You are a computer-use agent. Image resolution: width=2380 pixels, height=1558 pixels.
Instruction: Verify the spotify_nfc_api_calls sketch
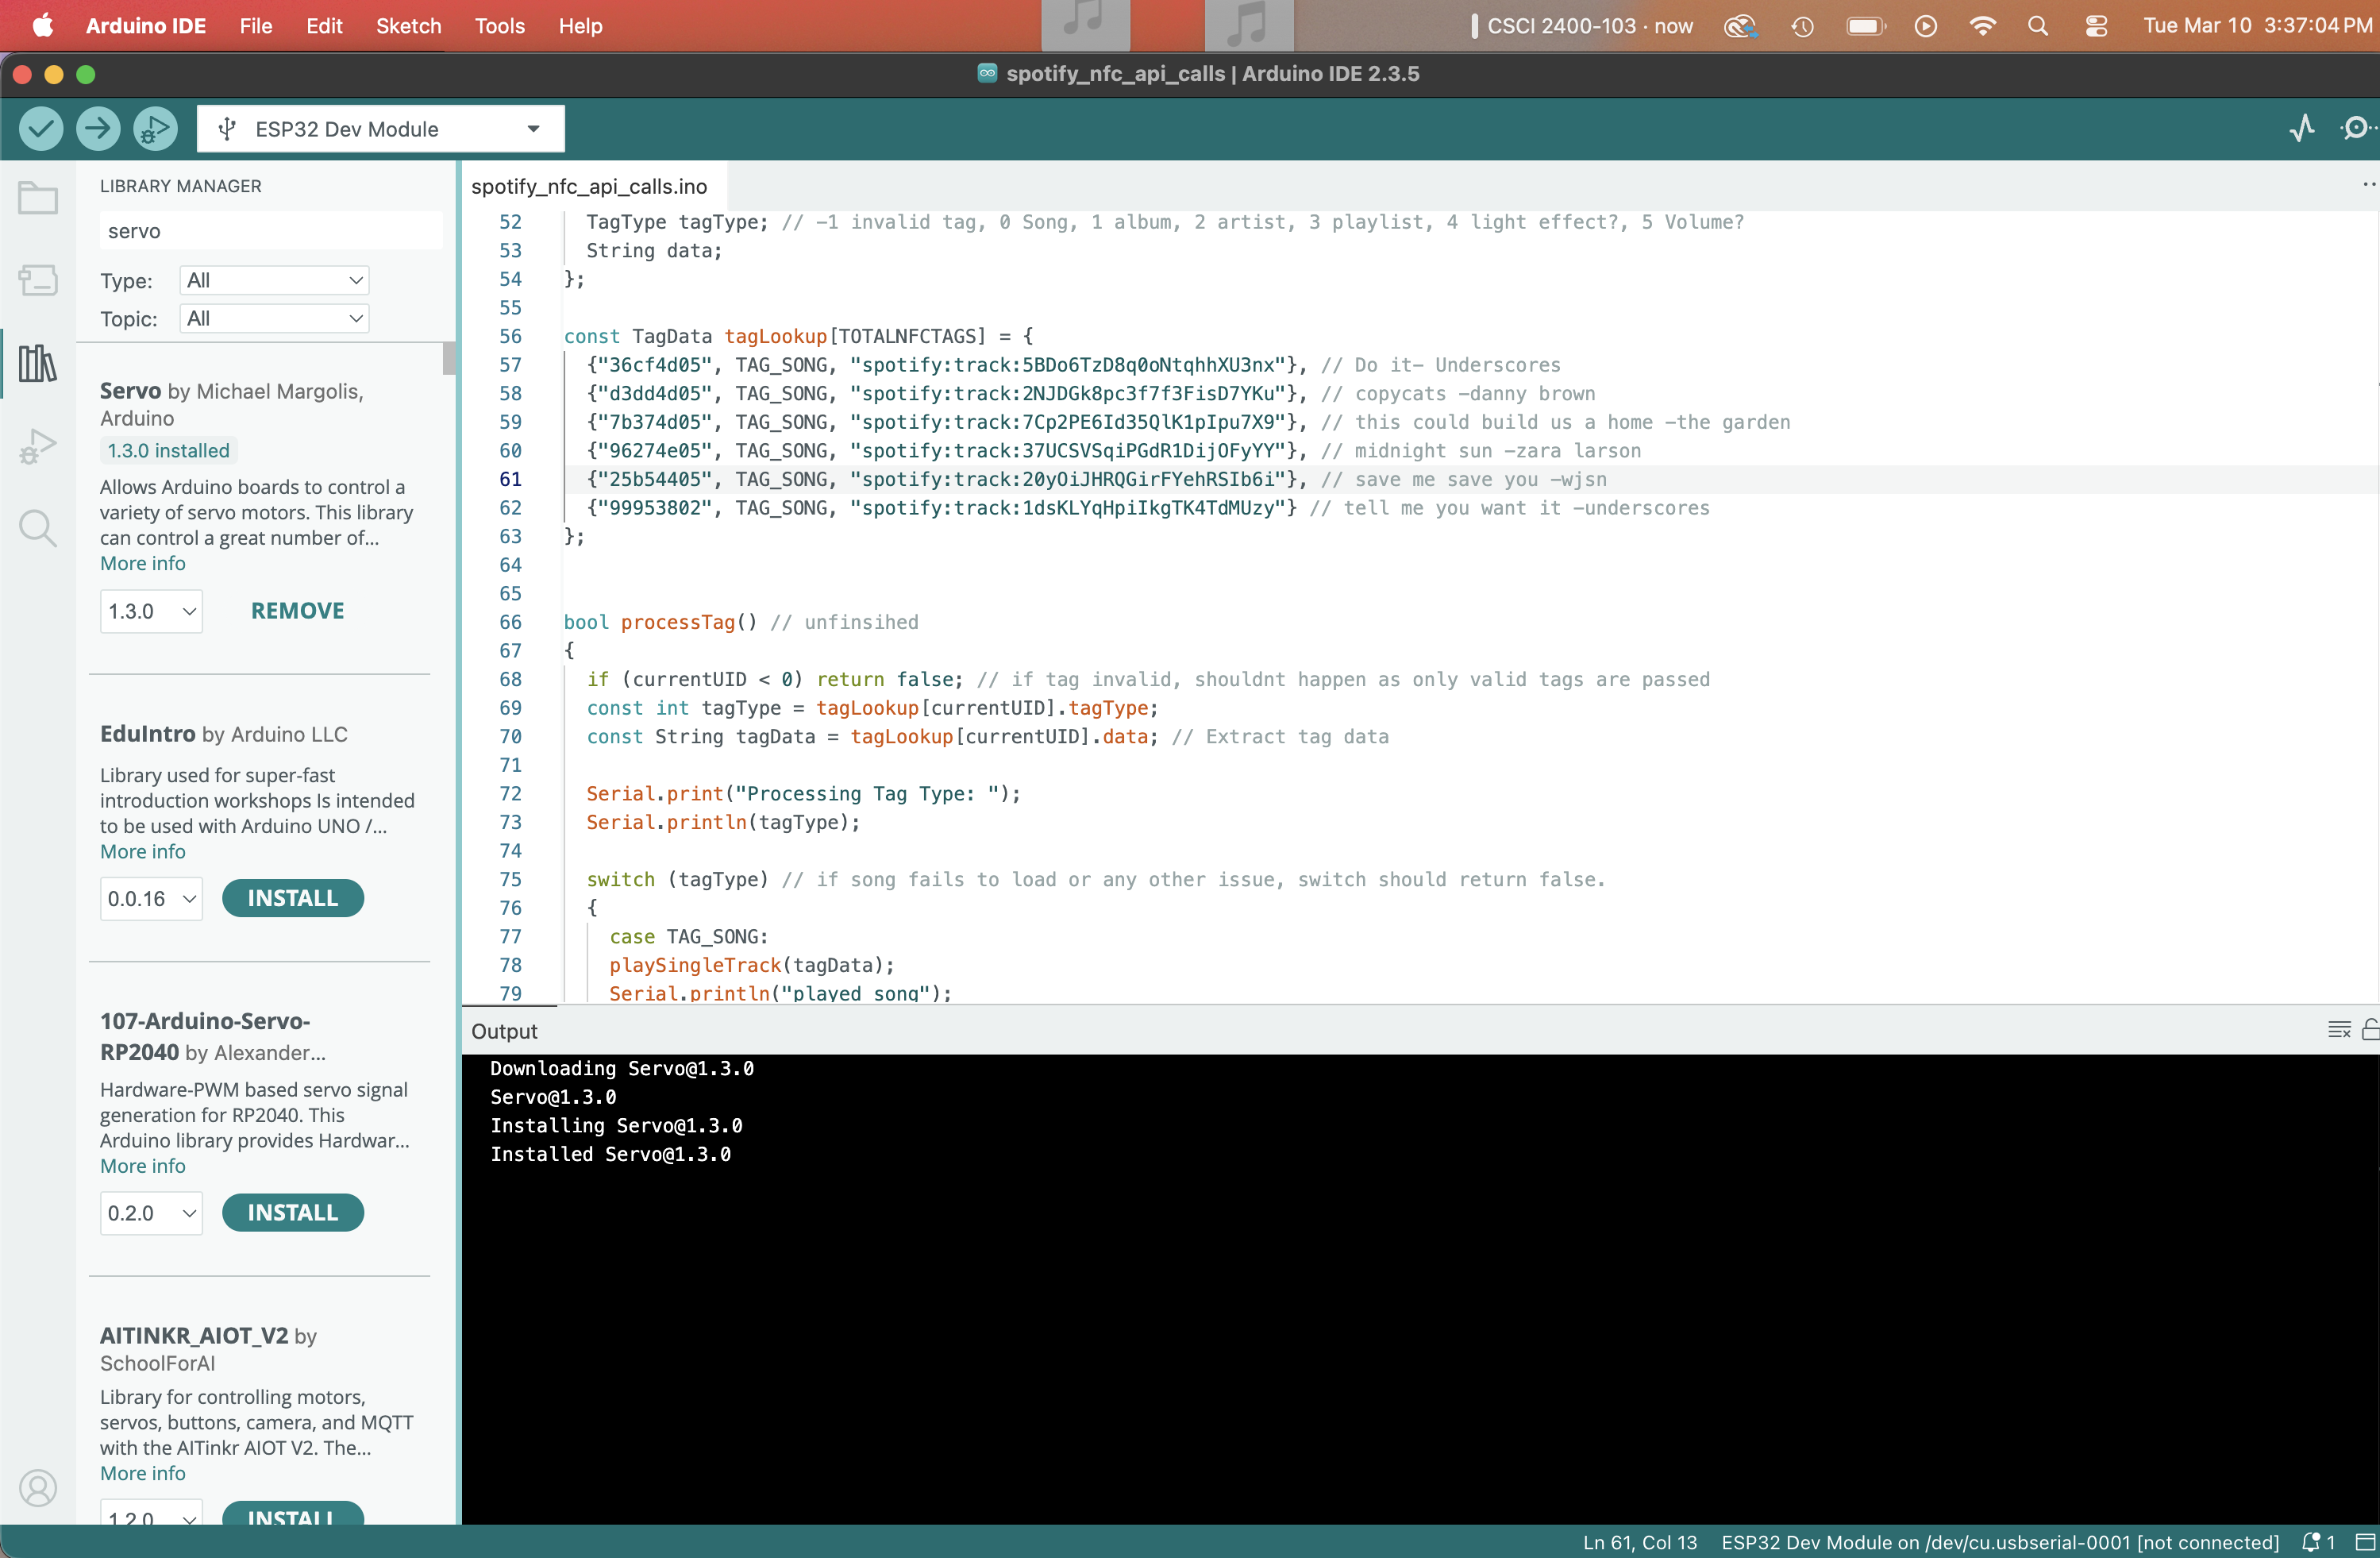tap(41, 128)
